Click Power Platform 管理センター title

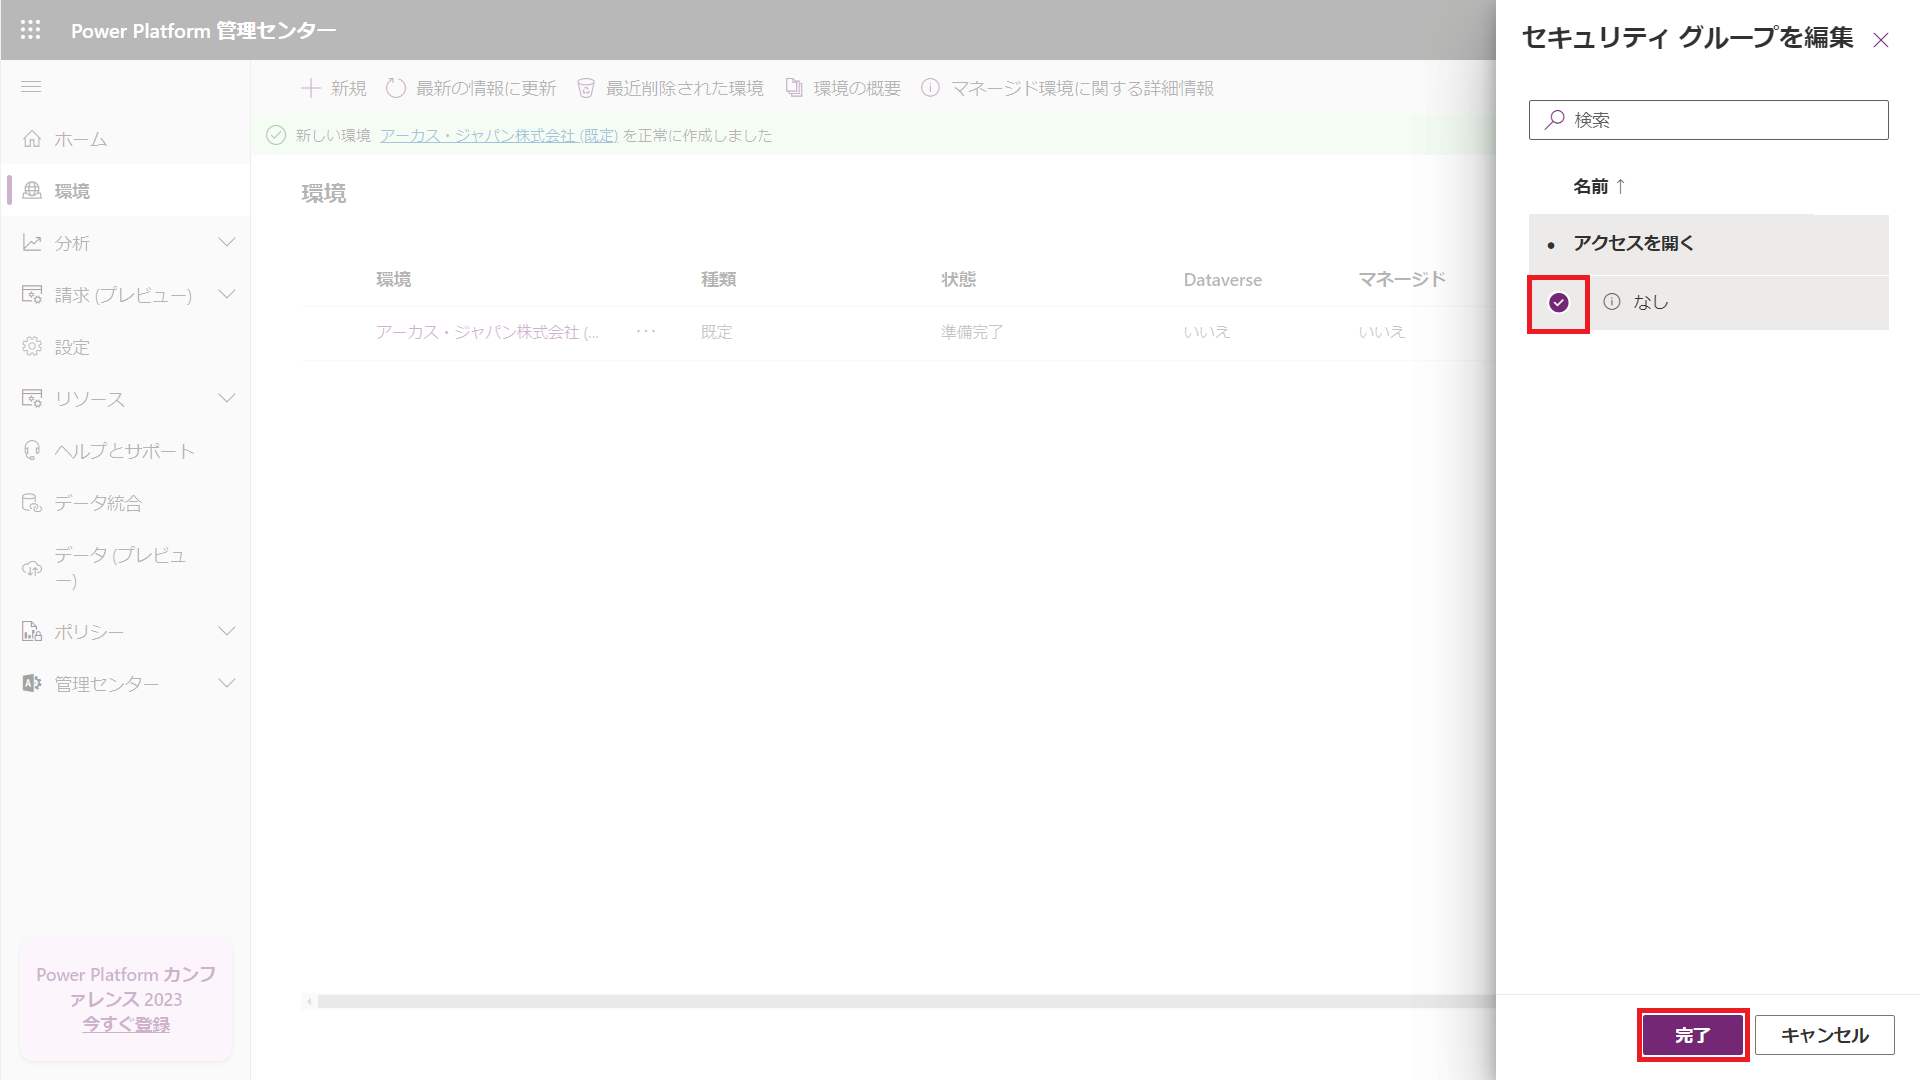tap(203, 31)
